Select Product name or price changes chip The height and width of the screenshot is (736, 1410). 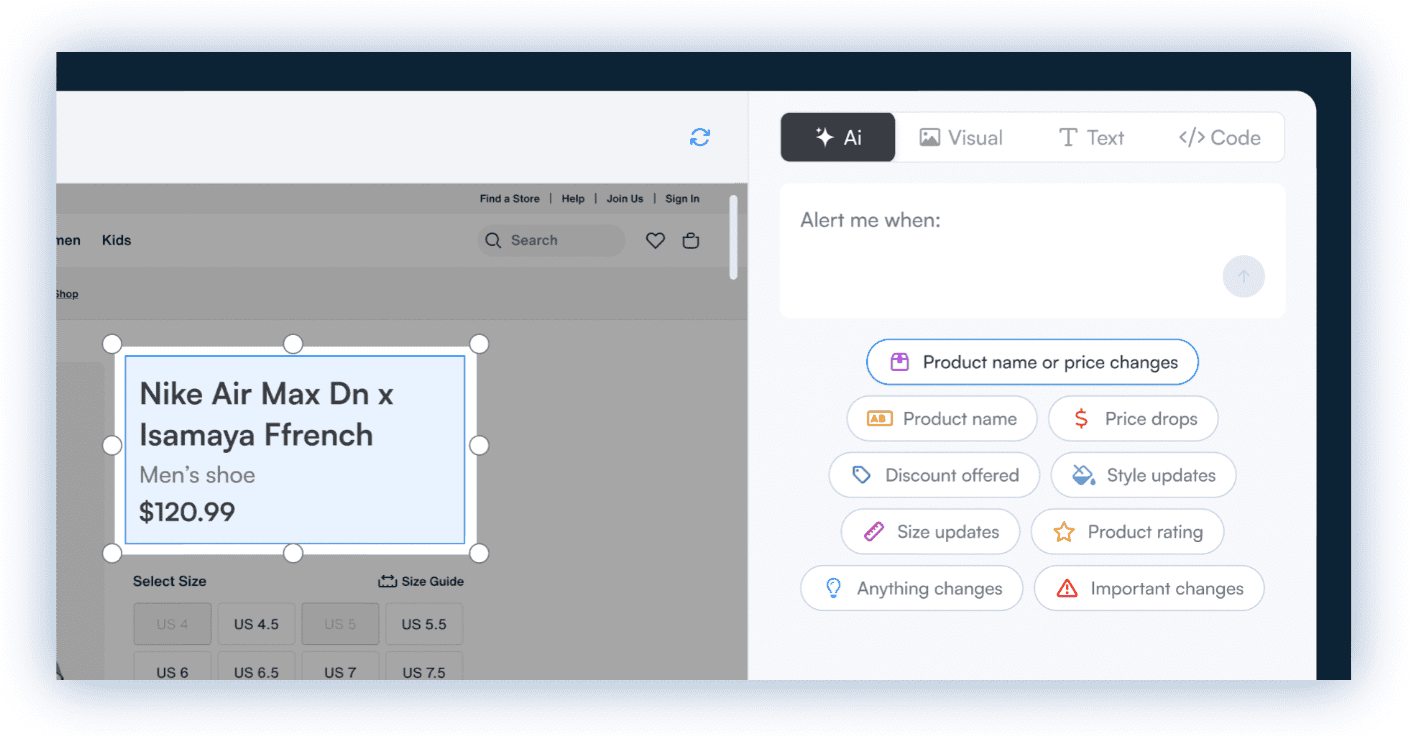(1032, 362)
